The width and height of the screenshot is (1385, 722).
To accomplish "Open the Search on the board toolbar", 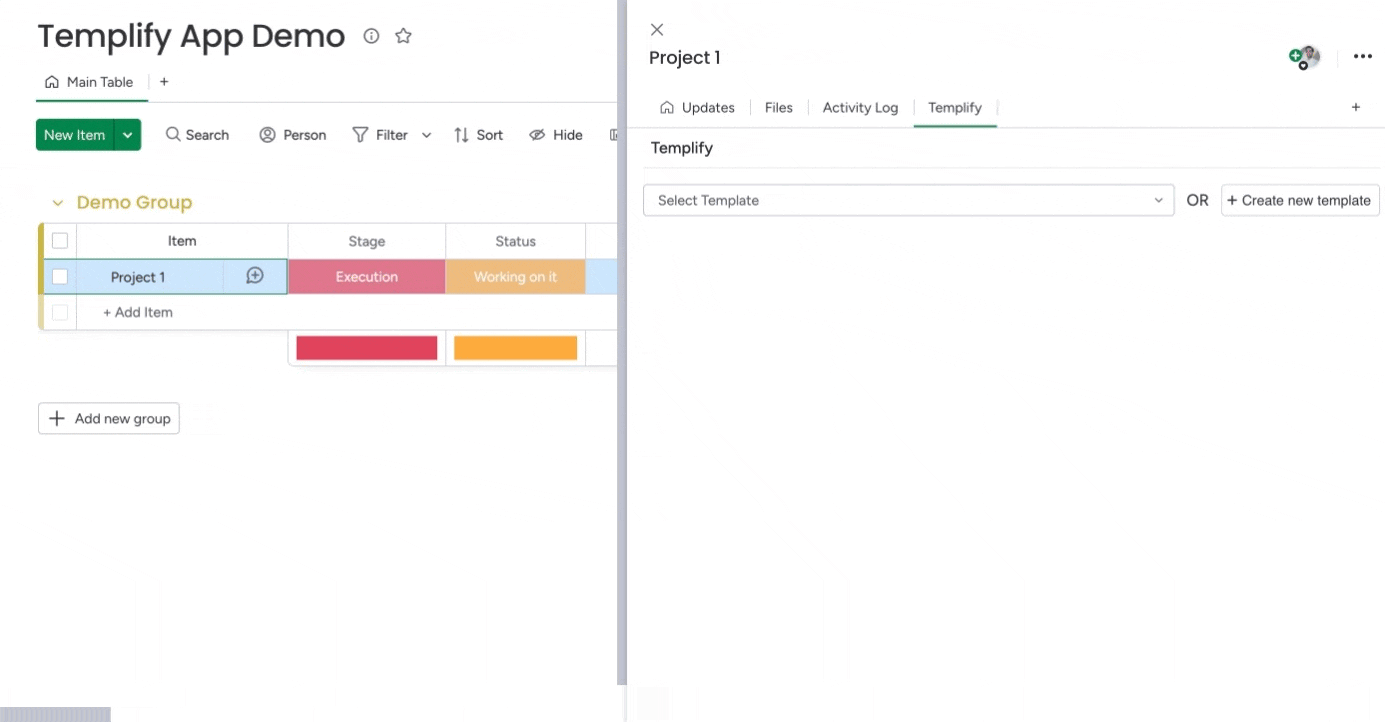I will coord(197,134).
